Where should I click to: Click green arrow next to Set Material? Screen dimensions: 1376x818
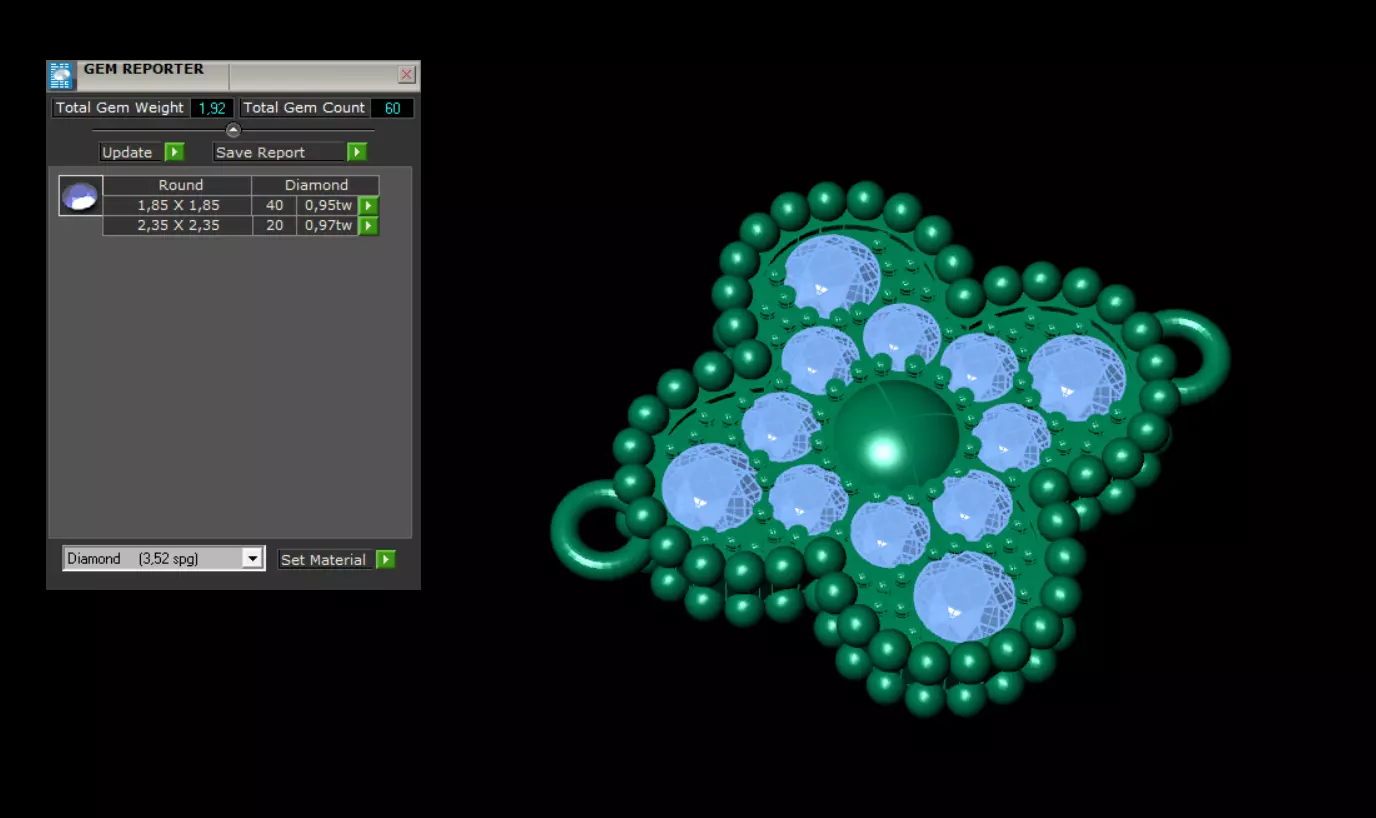click(386, 560)
